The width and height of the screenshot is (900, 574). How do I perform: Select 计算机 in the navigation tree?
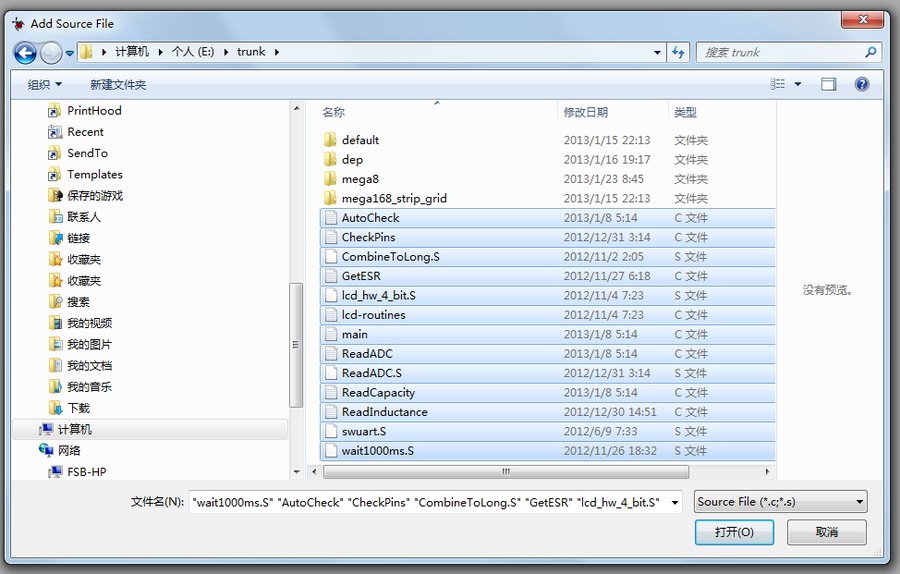74,429
